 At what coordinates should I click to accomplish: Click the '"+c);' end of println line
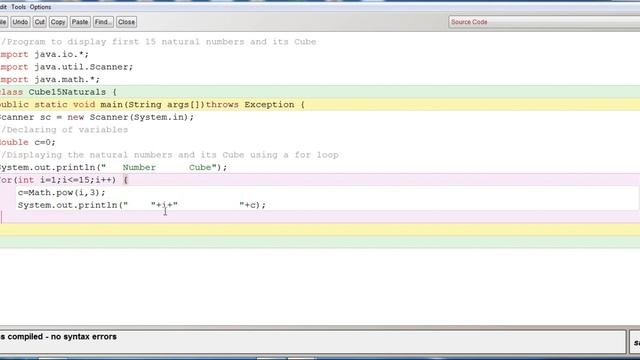[252, 205]
